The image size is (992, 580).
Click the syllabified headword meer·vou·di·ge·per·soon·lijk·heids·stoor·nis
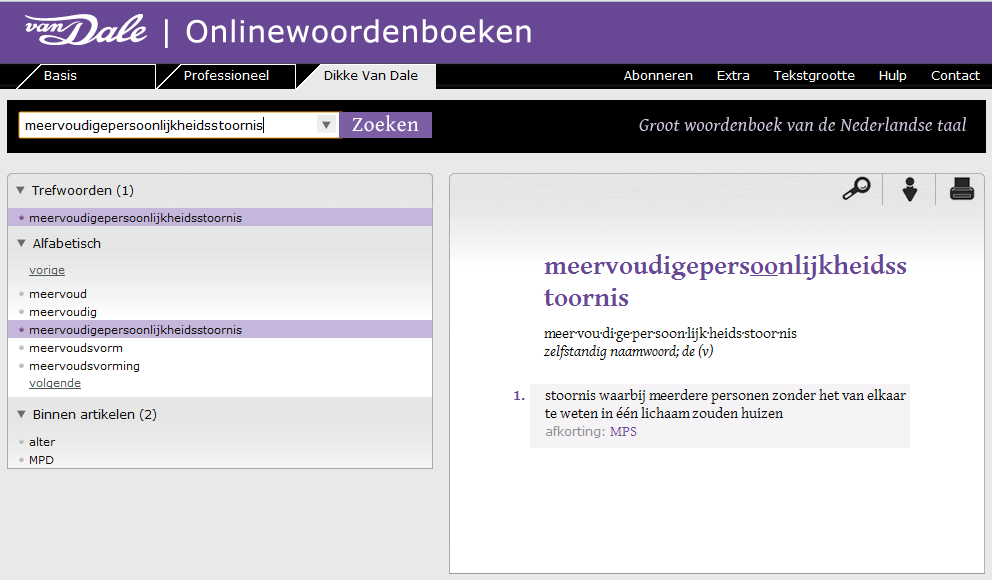670,333
